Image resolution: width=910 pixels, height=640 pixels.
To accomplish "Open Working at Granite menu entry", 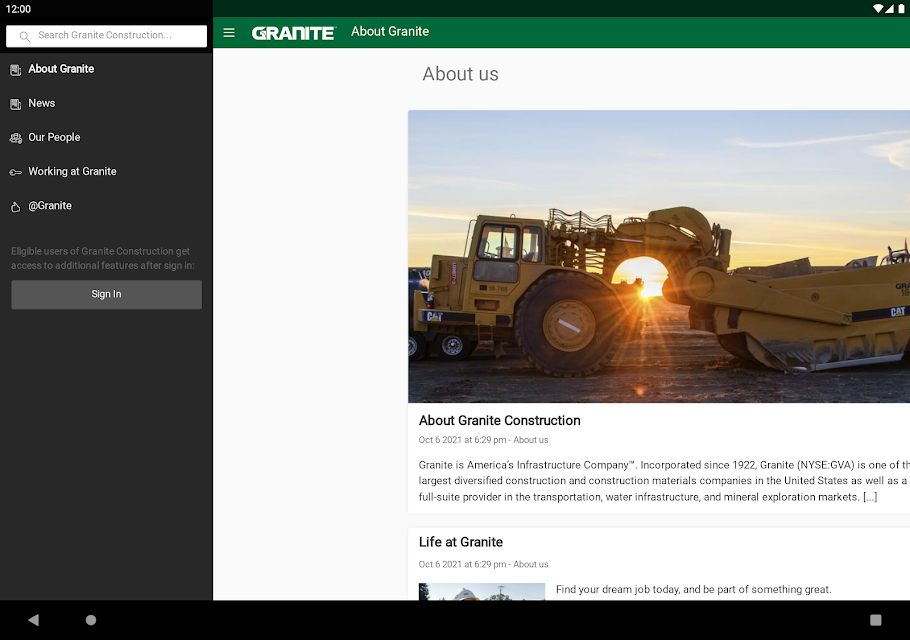I will [72, 171].
